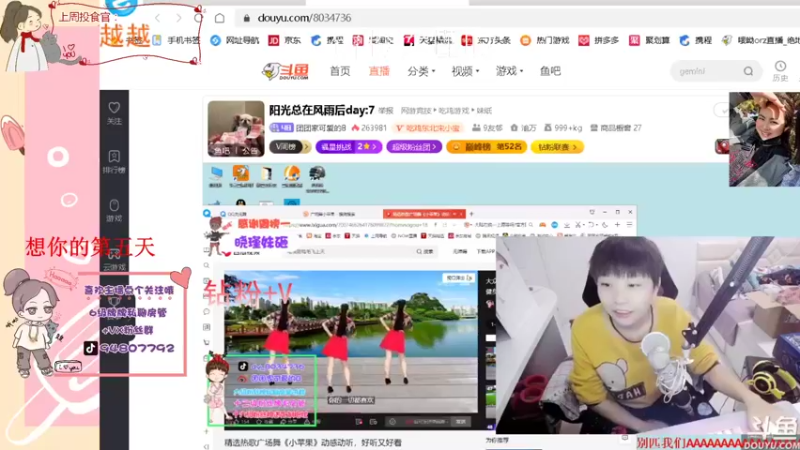
Task: Click the 举报 report link
Action: coord(386,110)
